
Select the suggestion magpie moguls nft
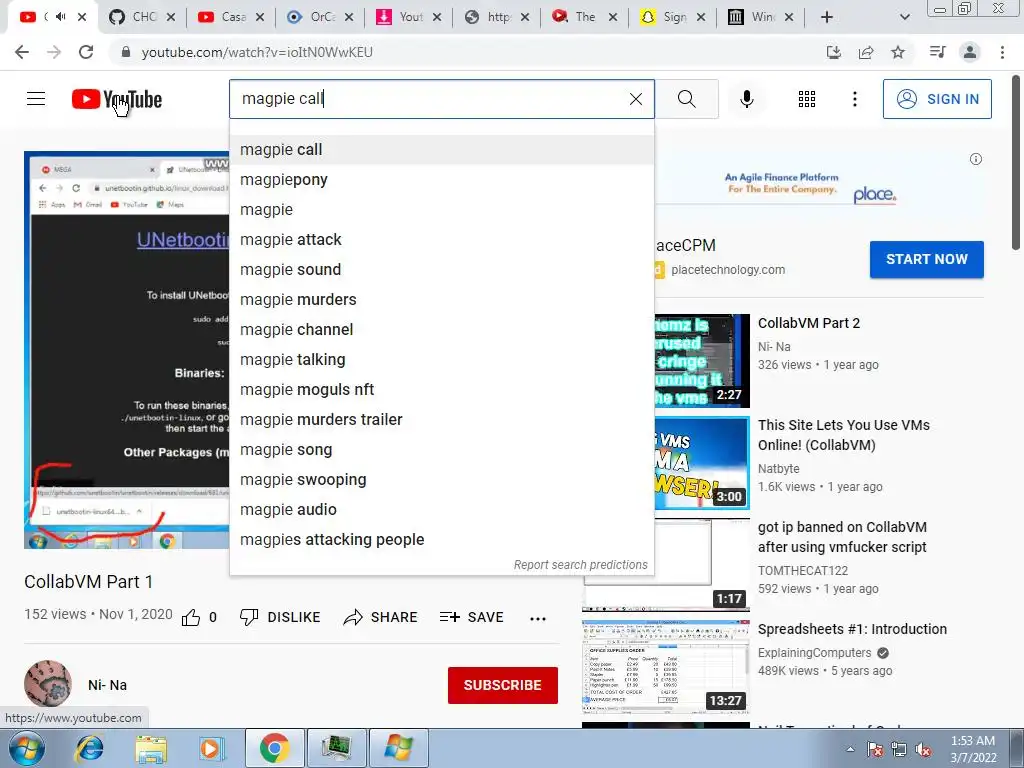click(441, 389)
